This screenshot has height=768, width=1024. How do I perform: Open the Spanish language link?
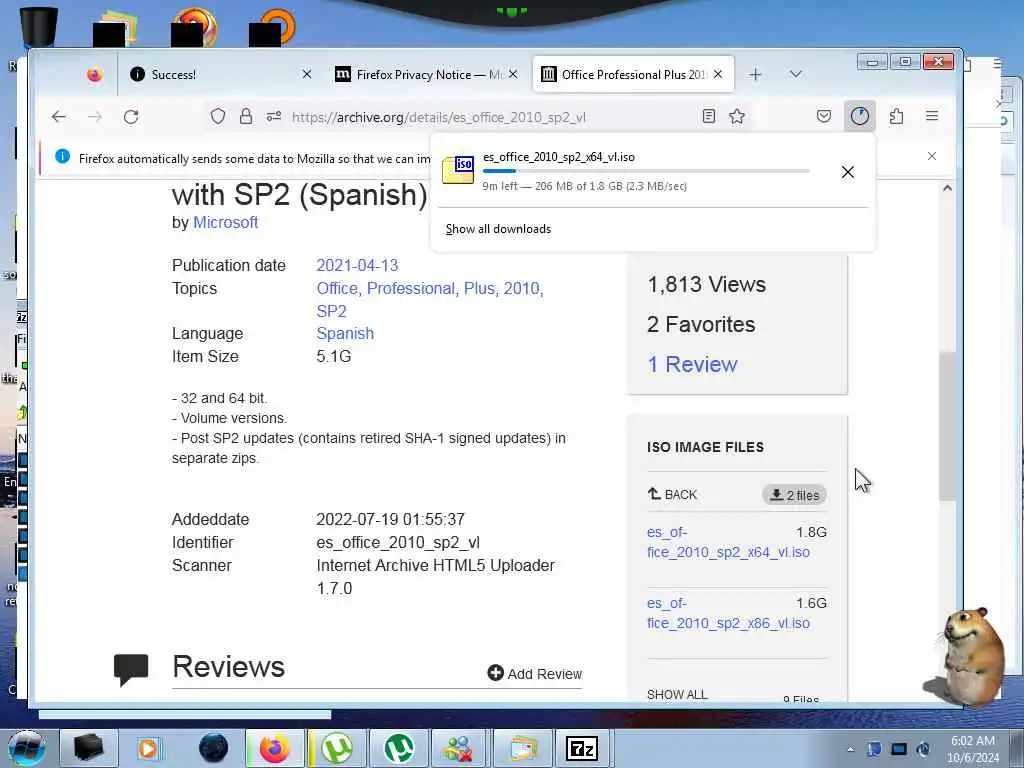345,334
